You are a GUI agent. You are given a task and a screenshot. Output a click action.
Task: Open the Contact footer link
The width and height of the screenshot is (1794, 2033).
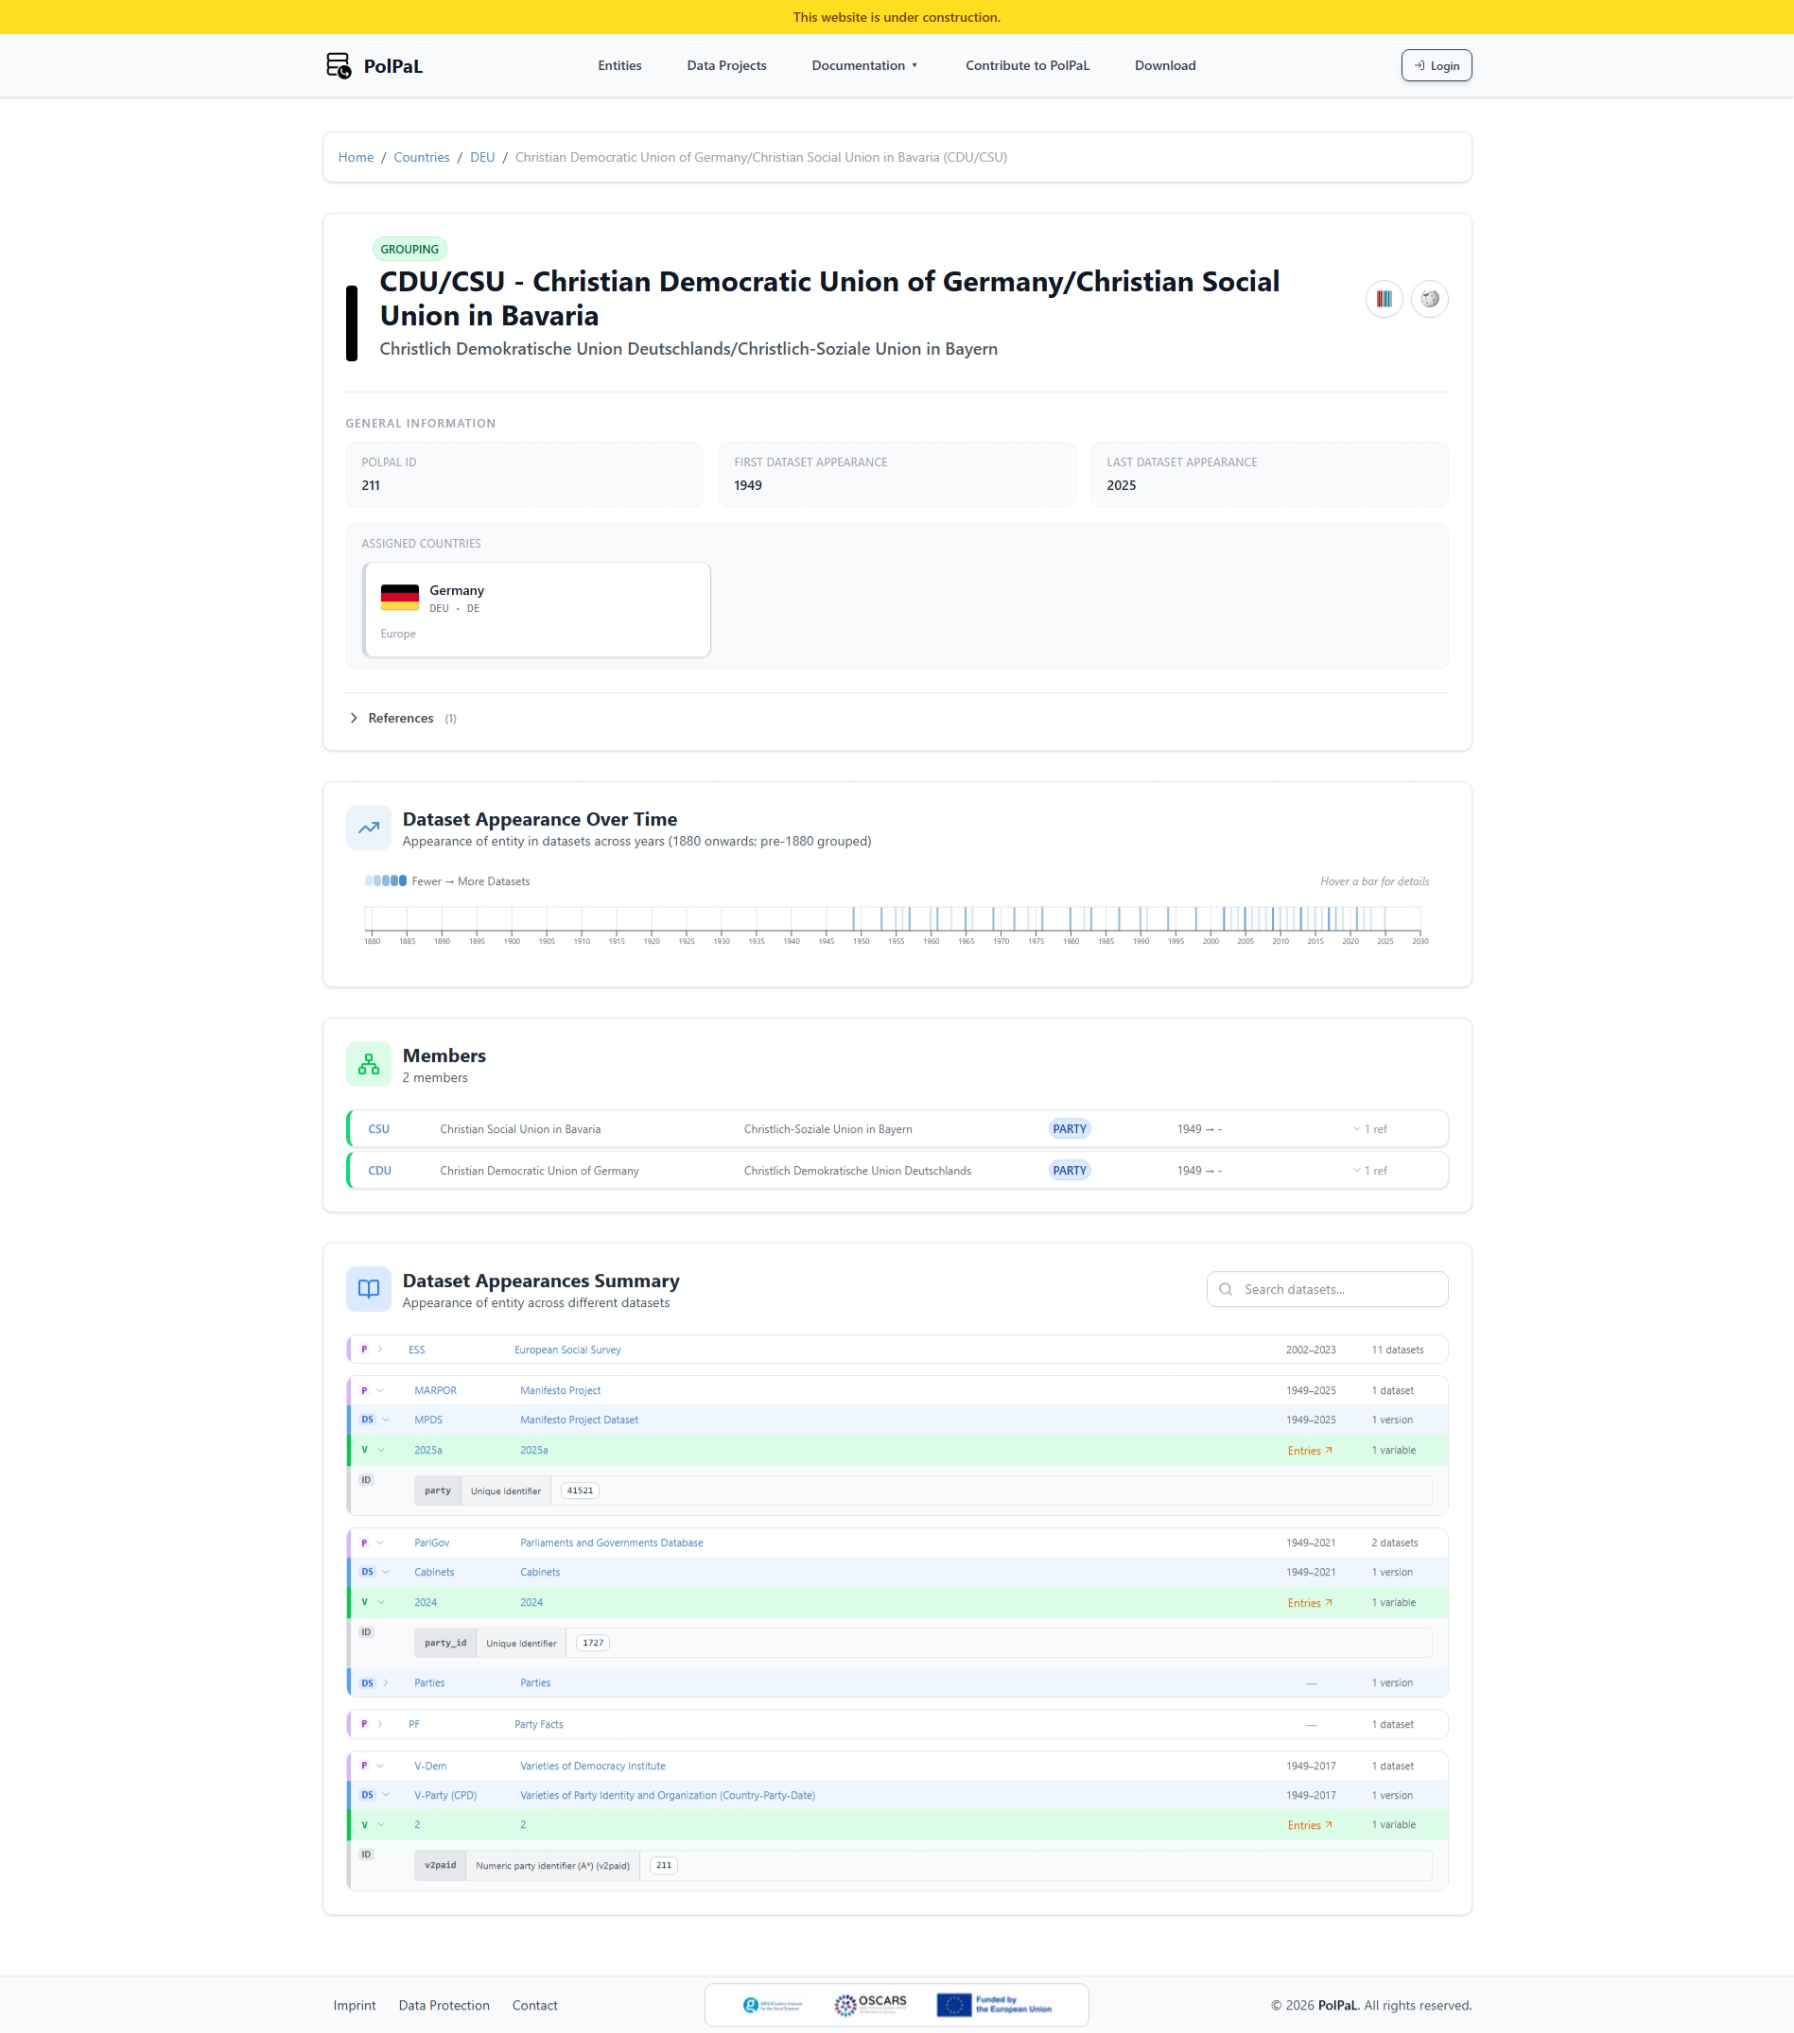click(x=535, y=2005)
